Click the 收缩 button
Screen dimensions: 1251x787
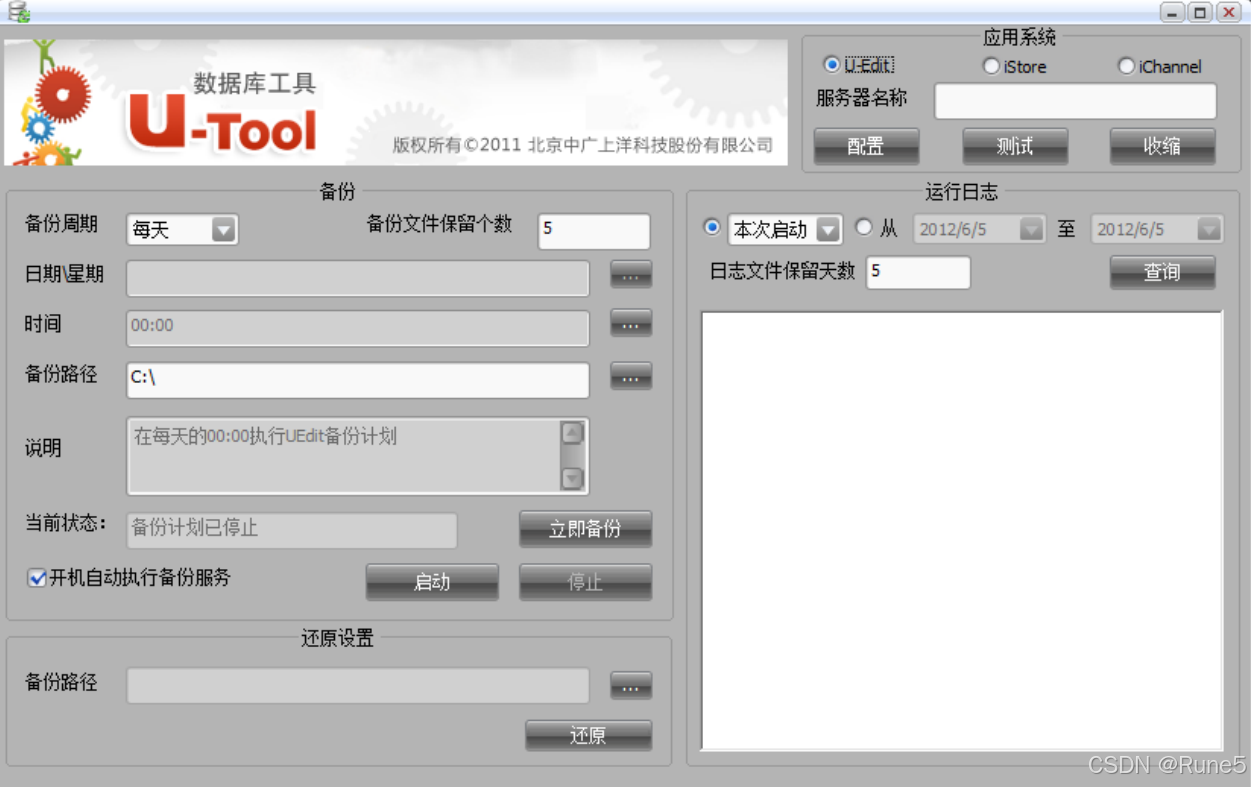pyautogui.click(x=1162, y=146)
